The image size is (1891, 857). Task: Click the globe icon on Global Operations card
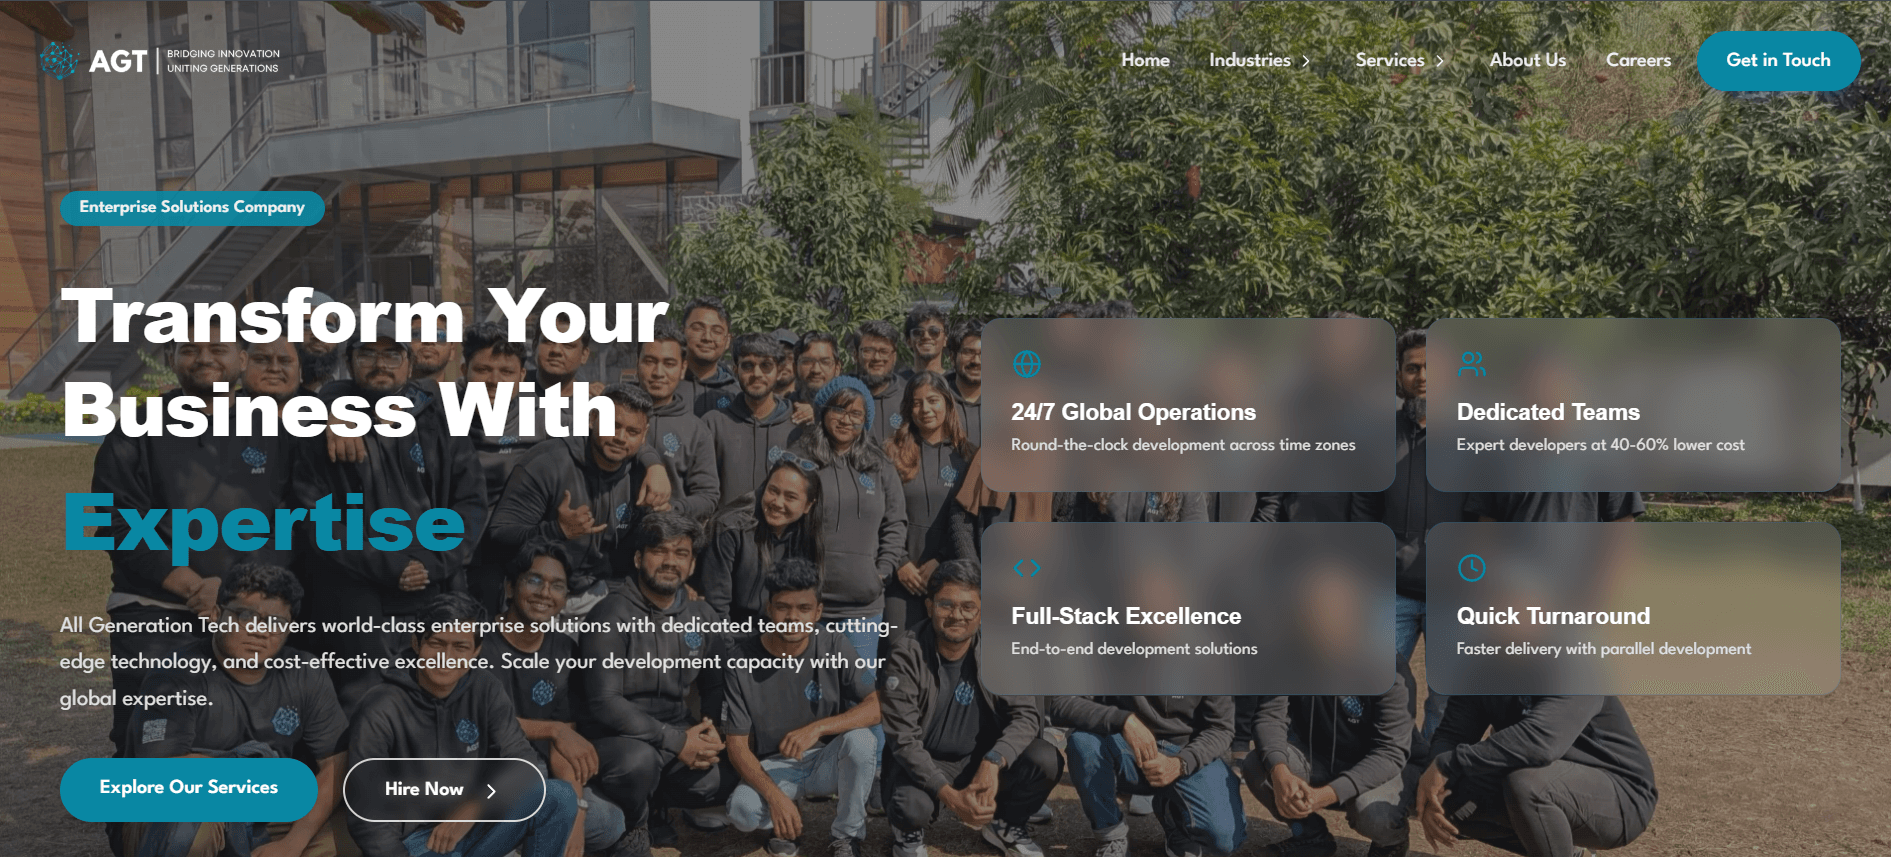pos(1026,364)
